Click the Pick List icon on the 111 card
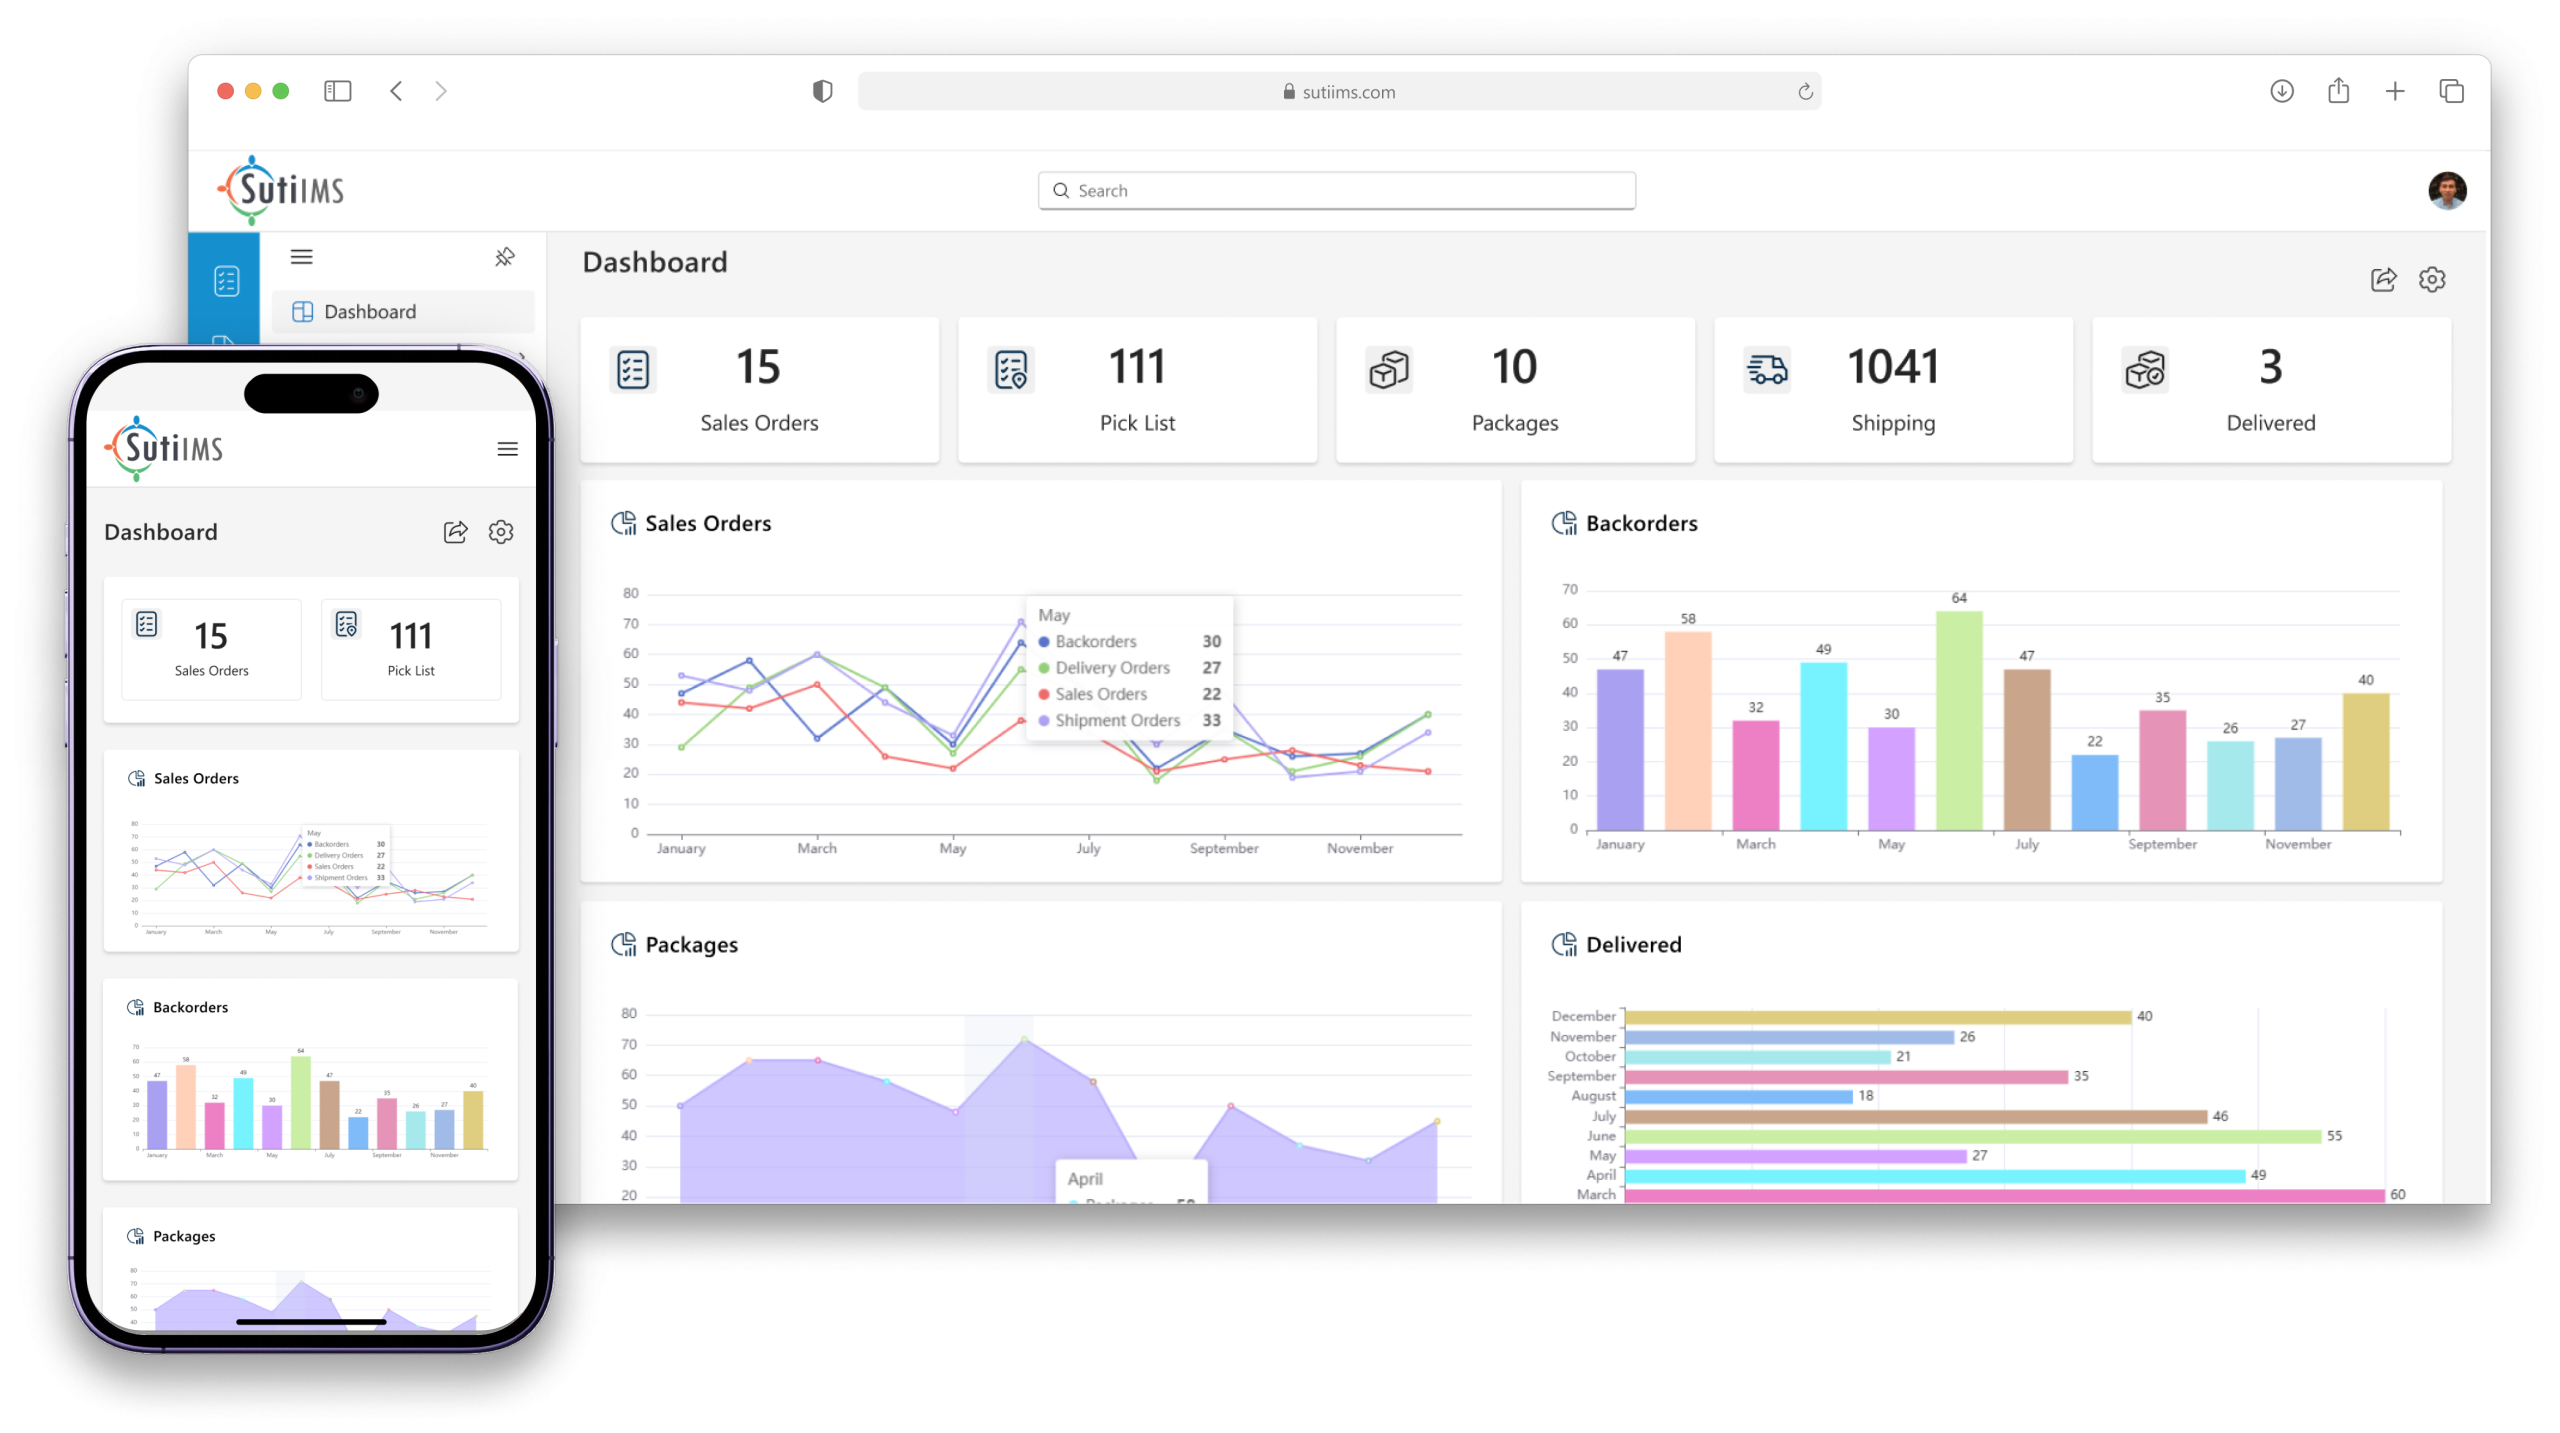The image size is (2560, 1433). [x=1010, y=368]
